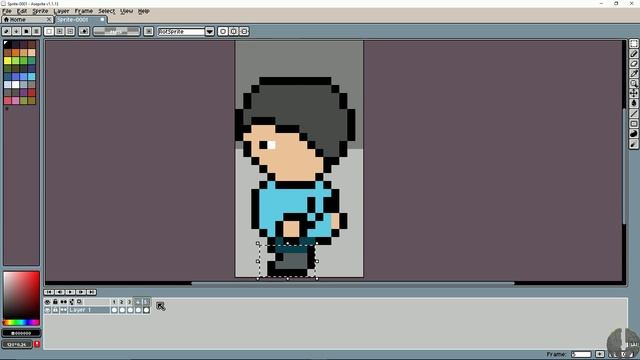Viewport: 640px width, 360px height.
Task: Select the Eyedropper tool
Action: pyautogui.click(x=633, y=73)
